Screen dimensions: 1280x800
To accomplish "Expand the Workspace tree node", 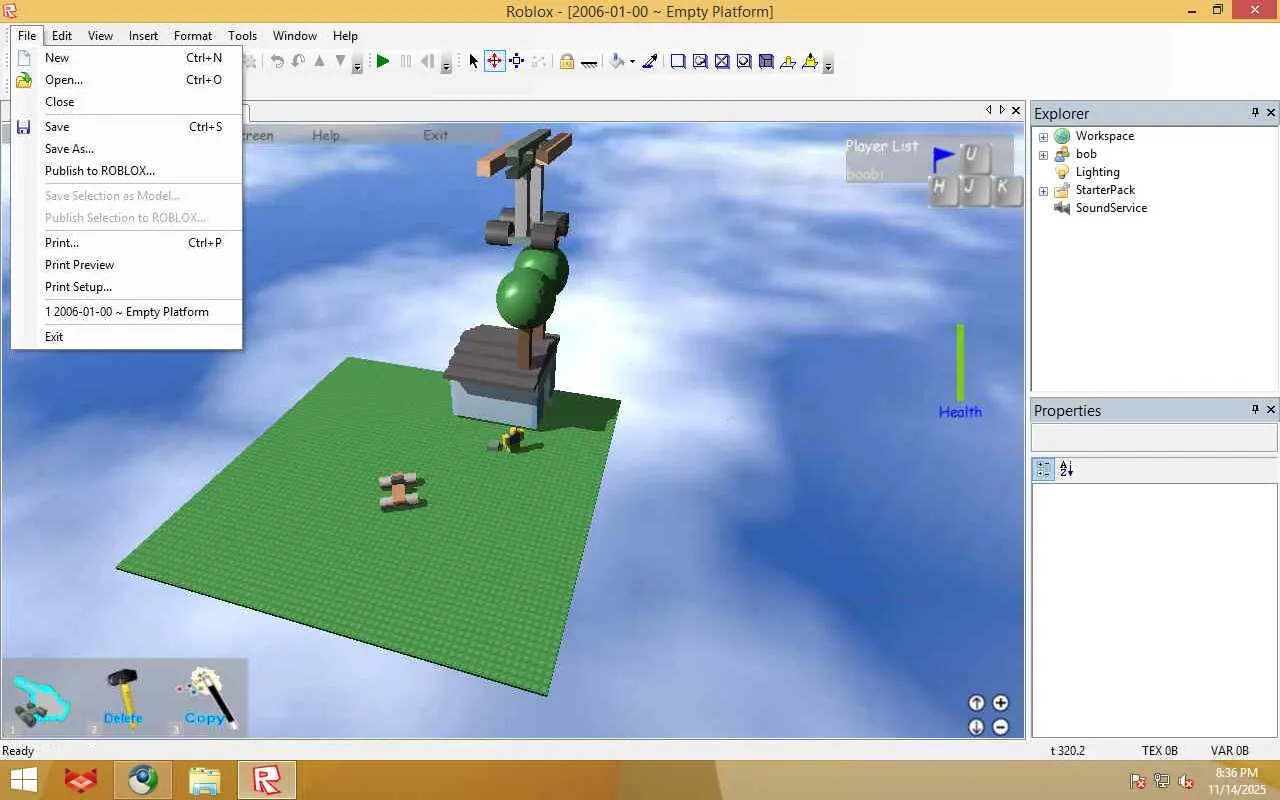I will tap(1043, 137).
